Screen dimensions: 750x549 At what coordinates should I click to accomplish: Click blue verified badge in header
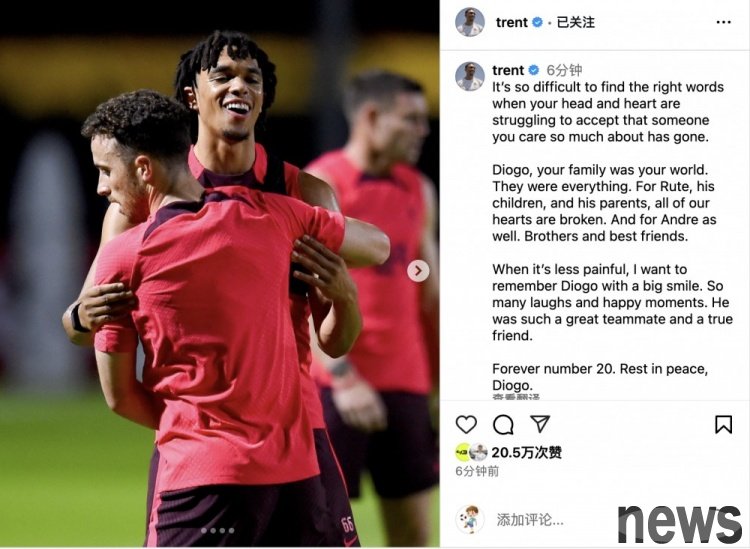pyautogui.click(x=537, y=22)
